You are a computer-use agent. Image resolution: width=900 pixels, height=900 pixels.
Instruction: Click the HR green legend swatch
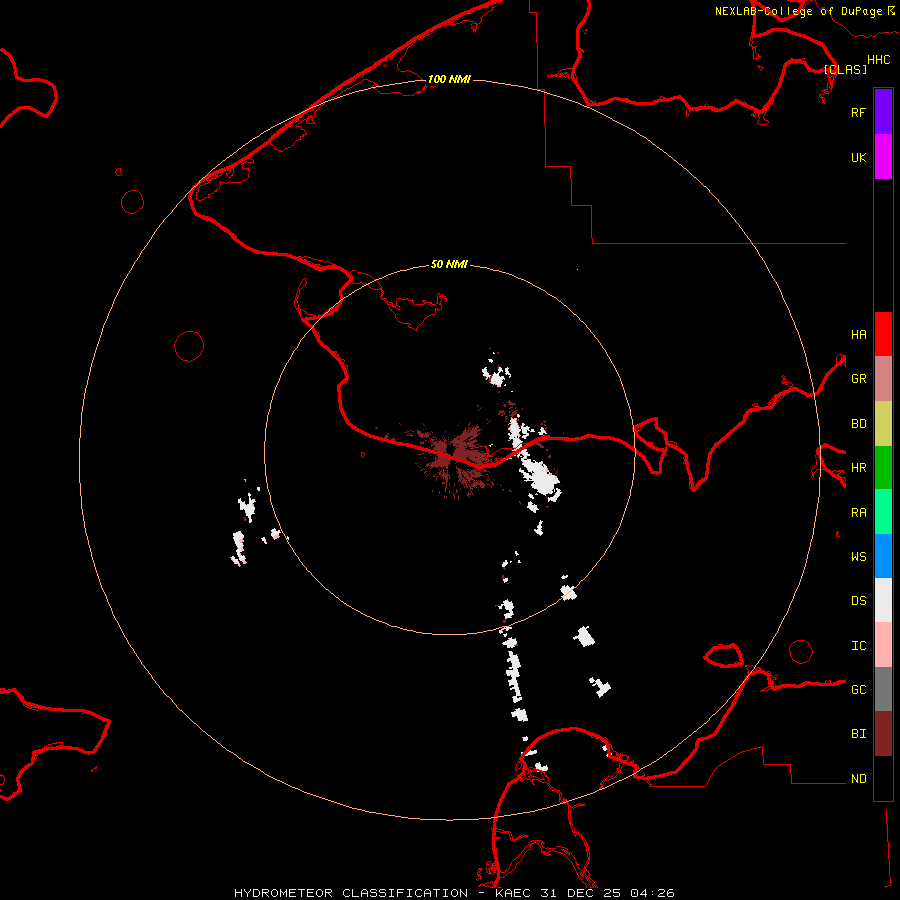click(883, 468)
